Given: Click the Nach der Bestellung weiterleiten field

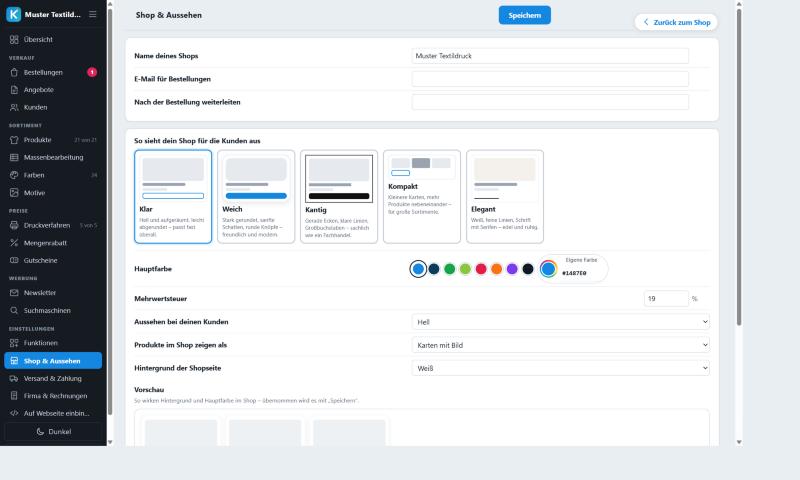Looking at the screenshot, I should (x=550, y=102).
